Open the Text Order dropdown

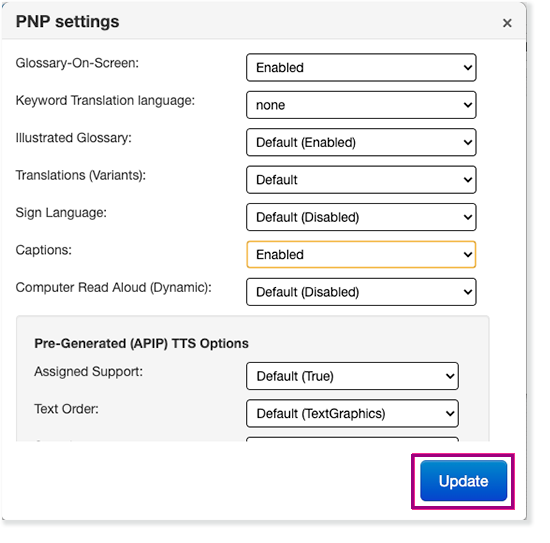352,413
